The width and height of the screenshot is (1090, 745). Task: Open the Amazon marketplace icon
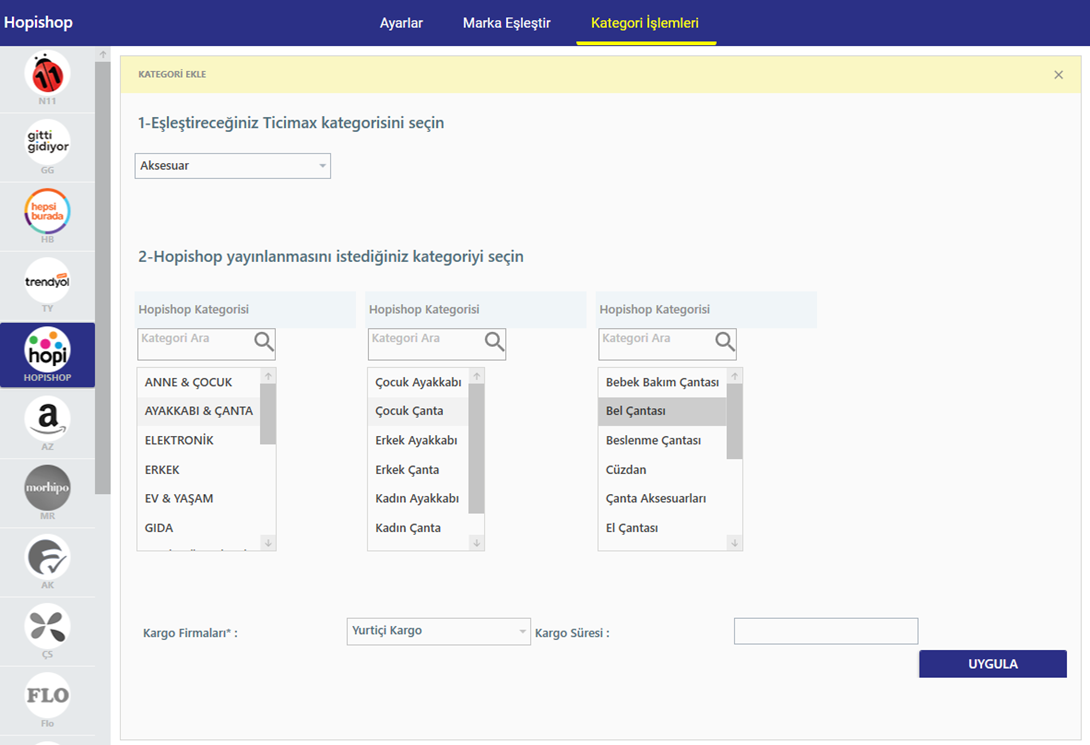click(47, 419)
